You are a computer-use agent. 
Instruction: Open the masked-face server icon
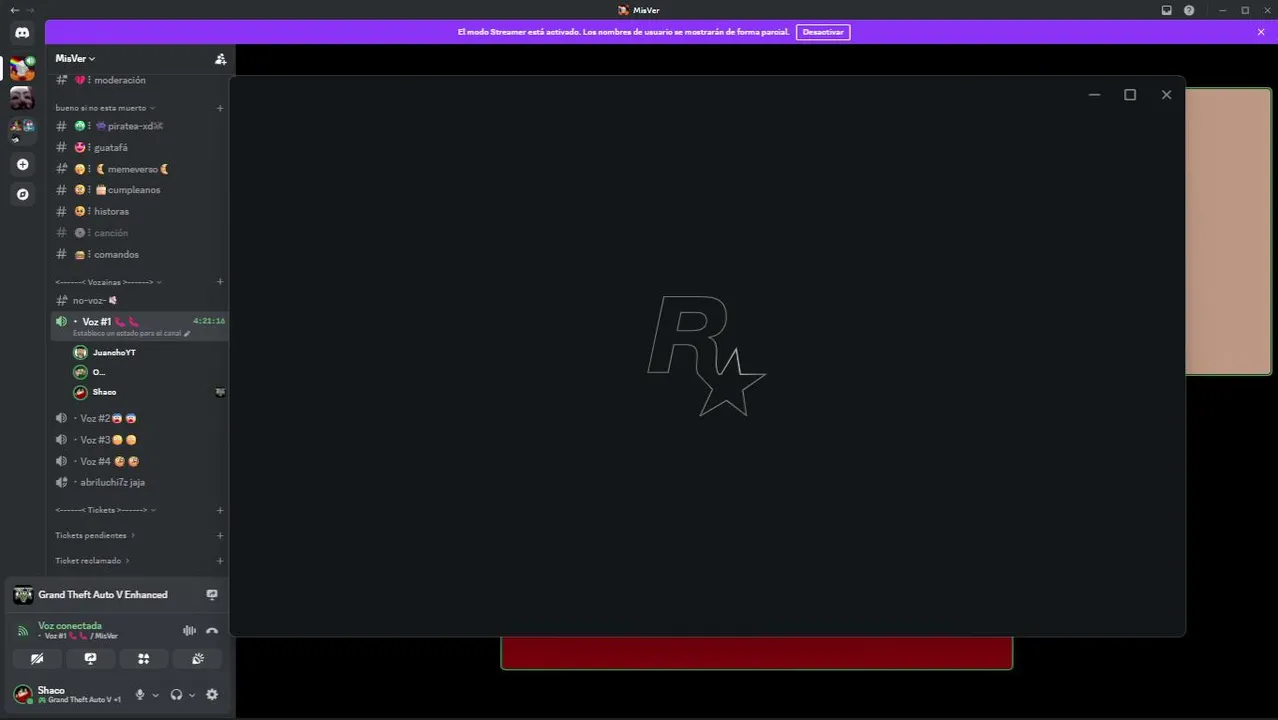[x=22, y=97]
